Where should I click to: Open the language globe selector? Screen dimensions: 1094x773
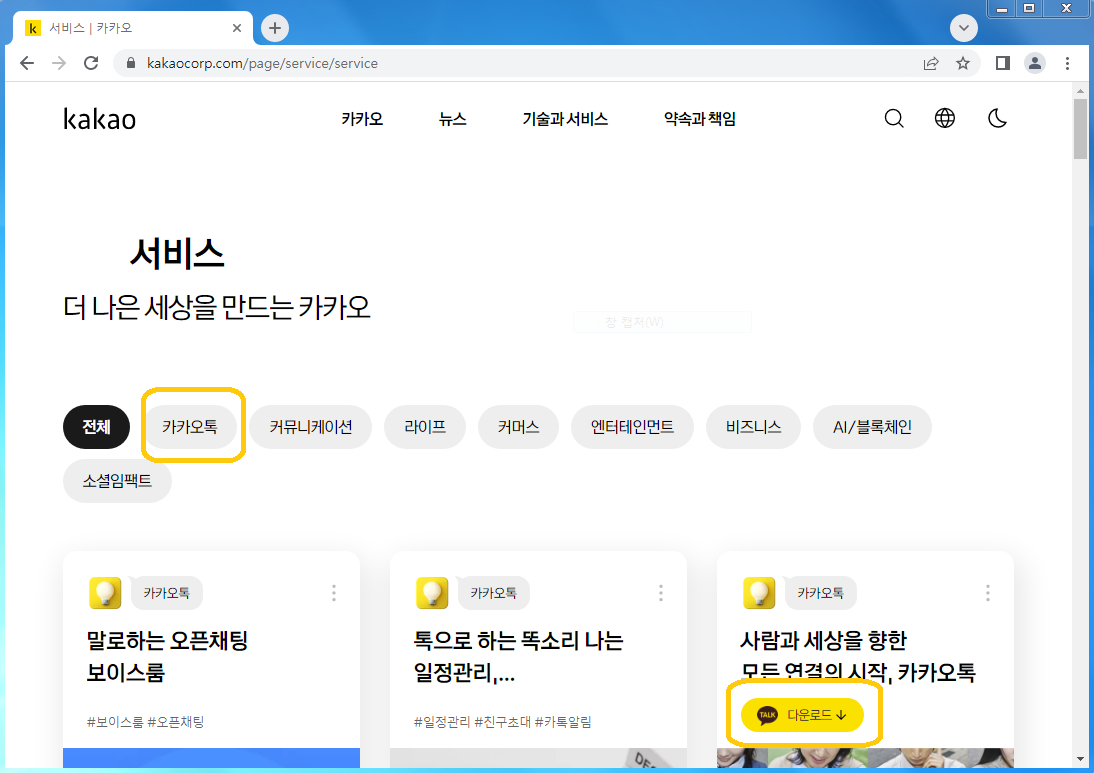coord(945,119)
